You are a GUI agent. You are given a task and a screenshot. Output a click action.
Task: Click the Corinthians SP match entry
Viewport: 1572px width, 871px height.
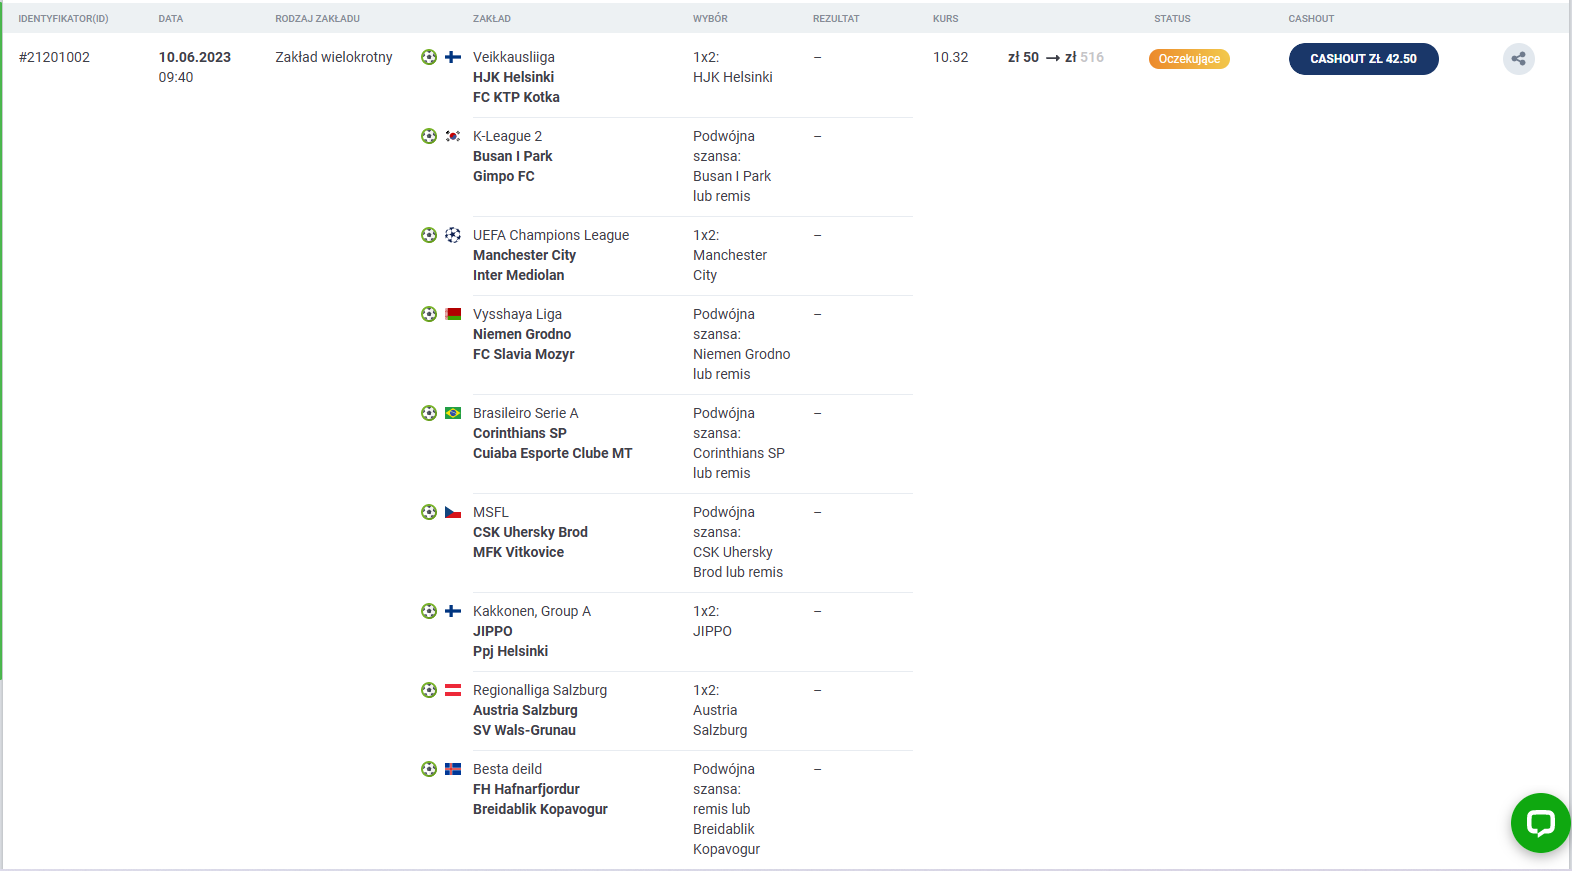[x=519, y=433]
